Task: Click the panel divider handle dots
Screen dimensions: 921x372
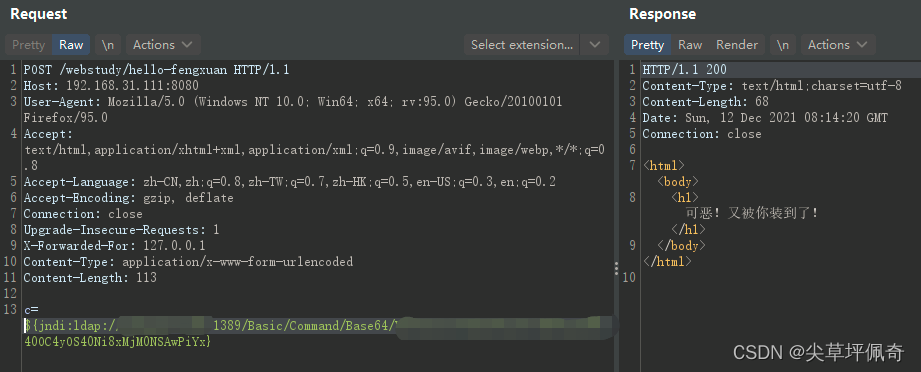Action: tap(616, 269)
